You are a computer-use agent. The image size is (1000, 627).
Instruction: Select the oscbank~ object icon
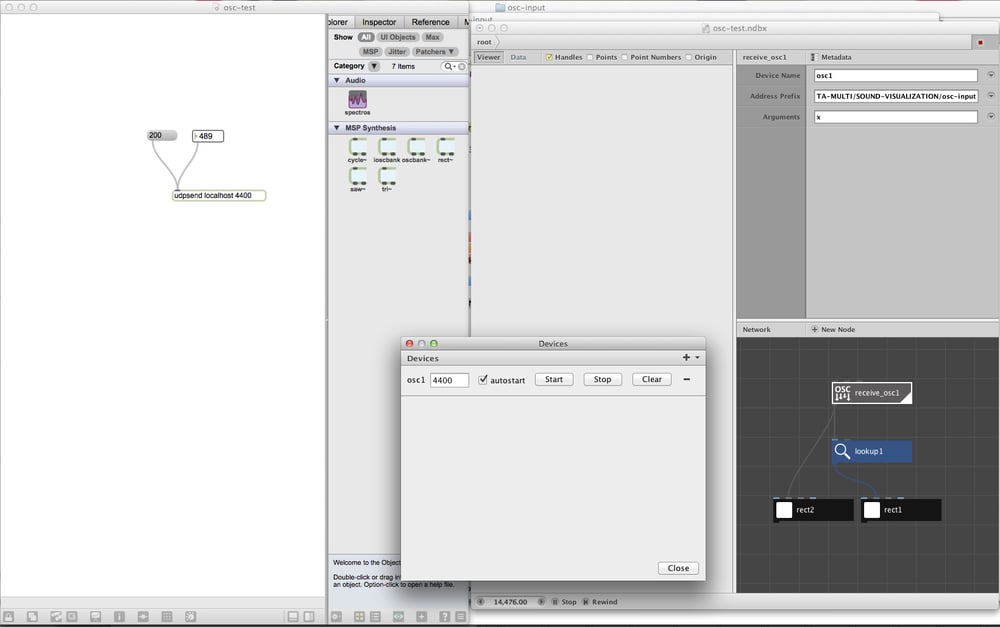(x=416, y=147)
